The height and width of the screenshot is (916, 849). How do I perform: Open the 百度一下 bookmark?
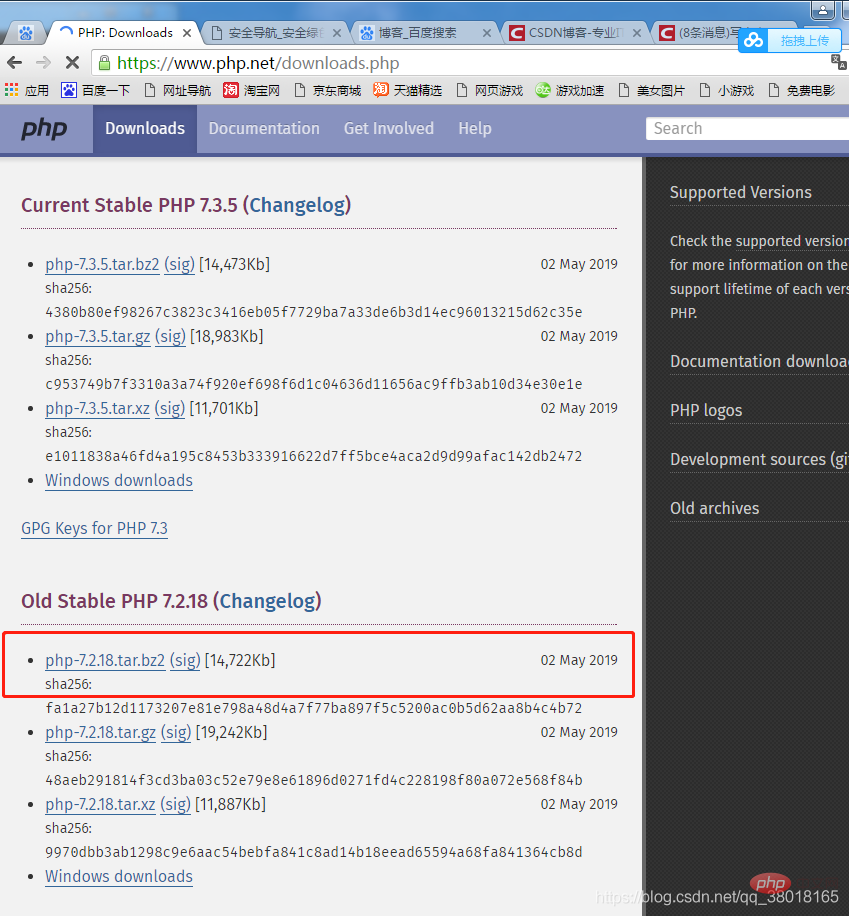95,90
